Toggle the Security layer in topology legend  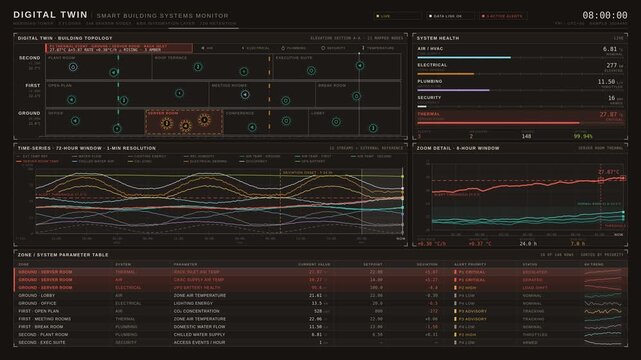click(334, 48)
